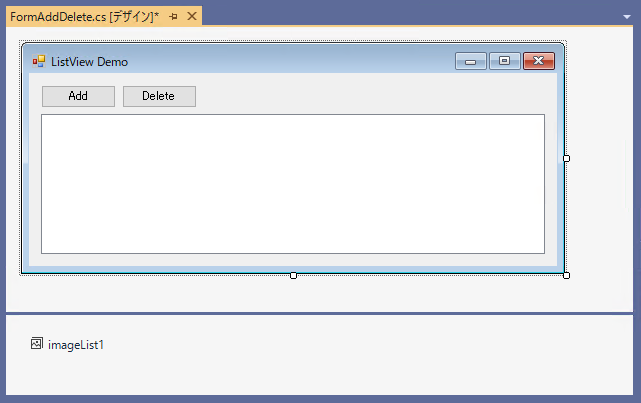The image size is (641, 403).
Task: Select the empty ListView control
Action: (x=293, y=184)
